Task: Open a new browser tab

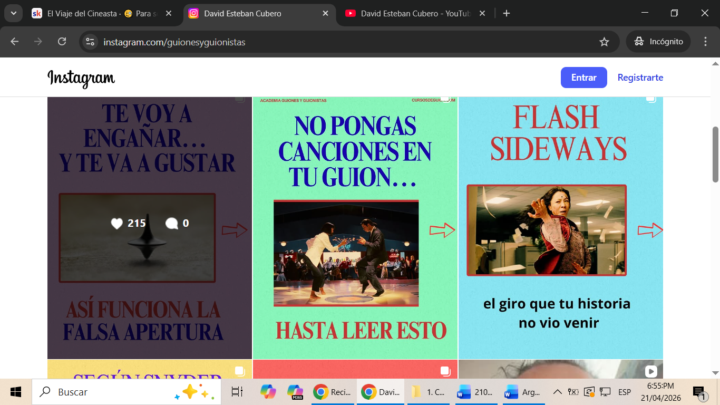Action: [506, 13]
